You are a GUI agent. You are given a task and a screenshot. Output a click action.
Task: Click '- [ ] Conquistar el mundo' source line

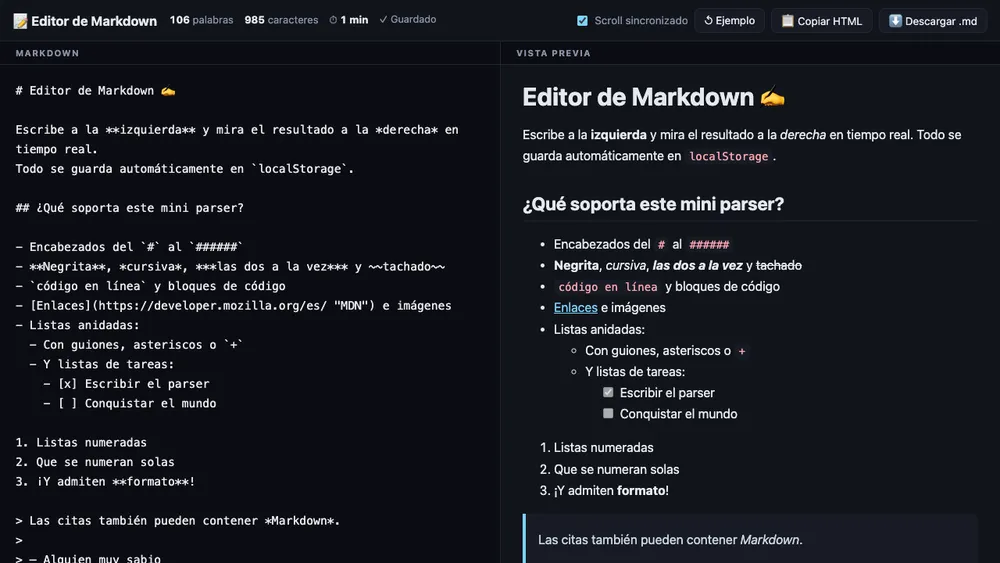129,403
